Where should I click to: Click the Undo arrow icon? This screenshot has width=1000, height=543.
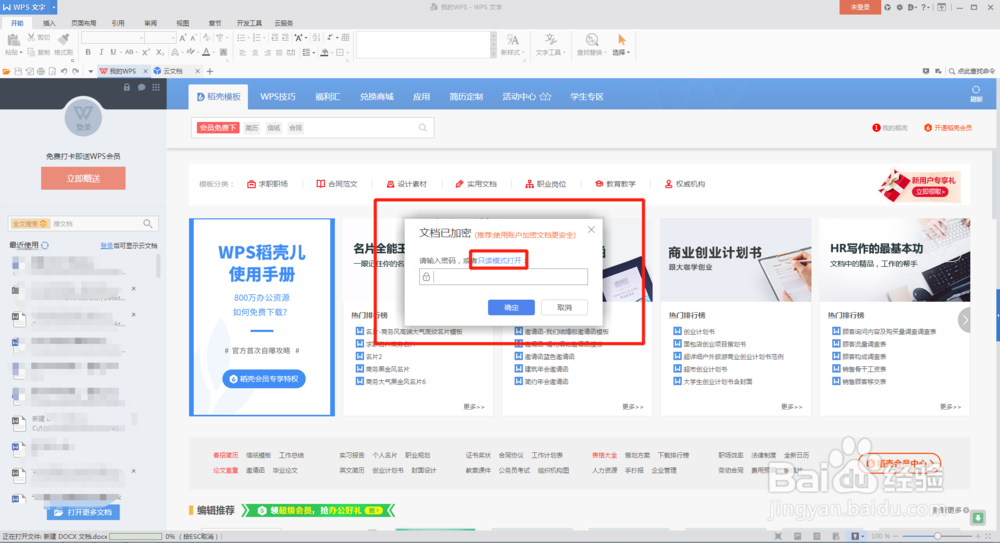point(64,71)
